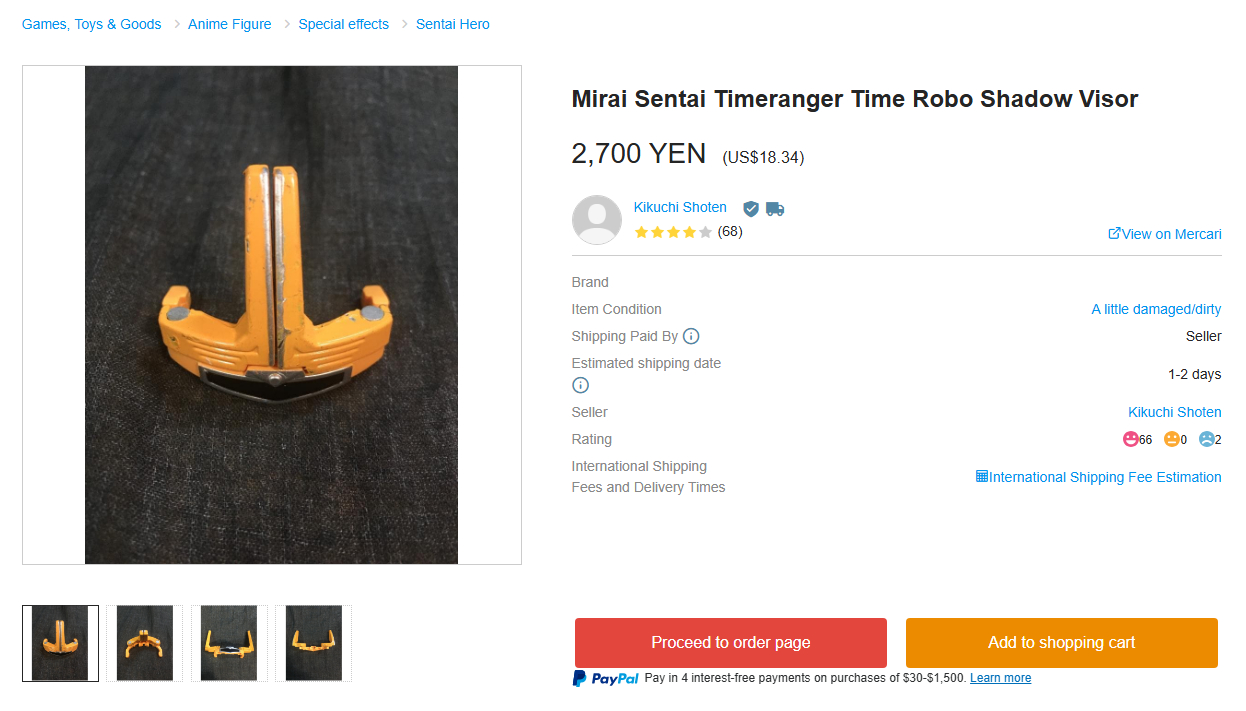Image resolution: width=1246 pixels, height=711 pixels.
Task: Navigate to Sentai Hero breadcrumb
Action: pyautogui.click(x=452, y=24)
